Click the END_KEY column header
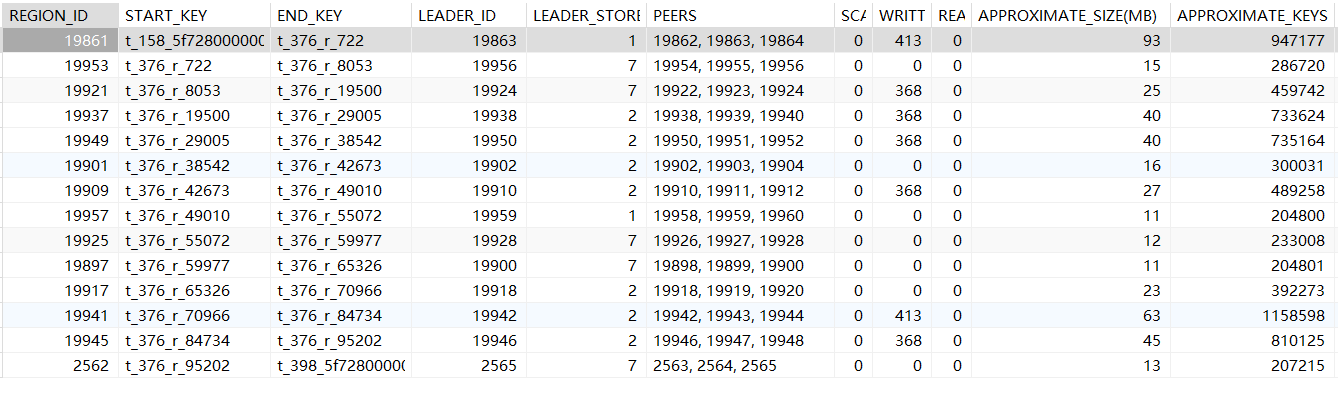 pos(312,16)
